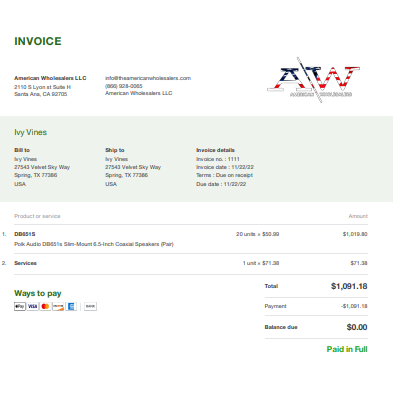Click the Polk Audio DB651s product description
The image size is (393, 401).
click(94, 244)
